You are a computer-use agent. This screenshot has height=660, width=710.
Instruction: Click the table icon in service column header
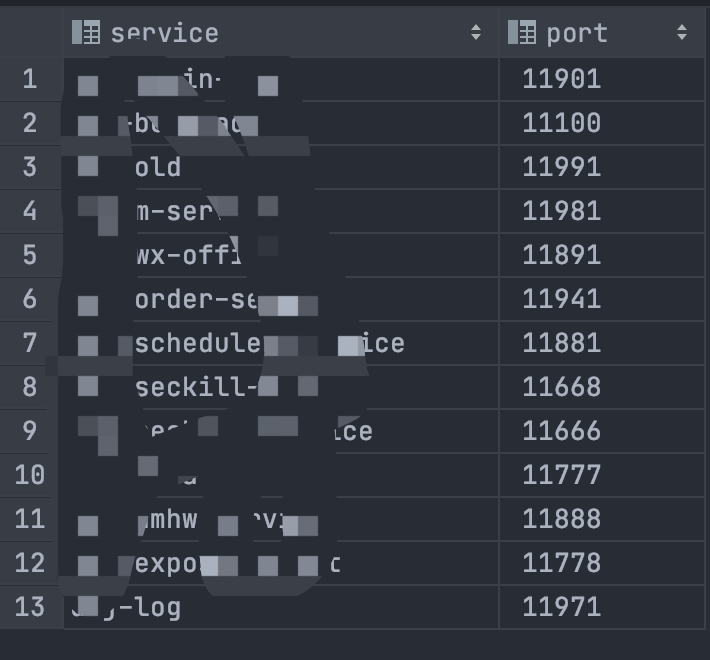click(86, 33)
